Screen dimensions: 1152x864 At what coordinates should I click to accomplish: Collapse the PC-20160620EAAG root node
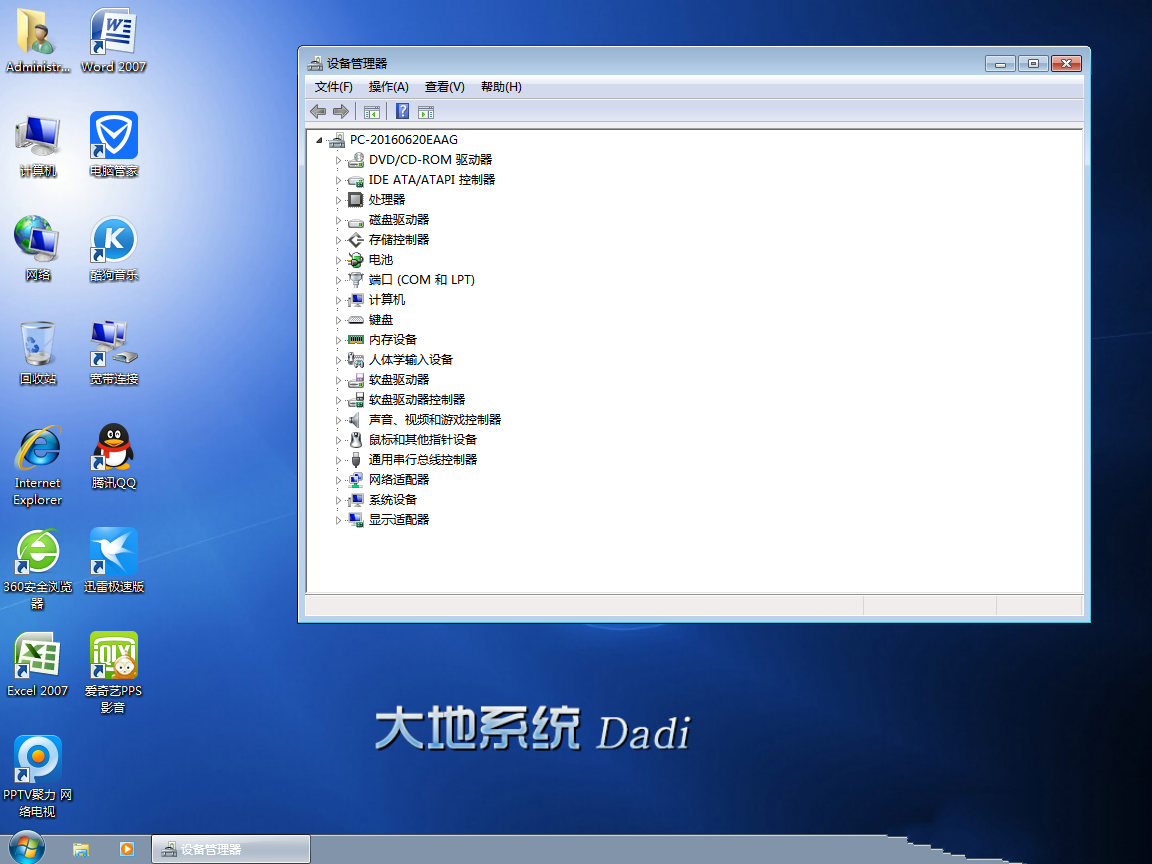(319, 140)
